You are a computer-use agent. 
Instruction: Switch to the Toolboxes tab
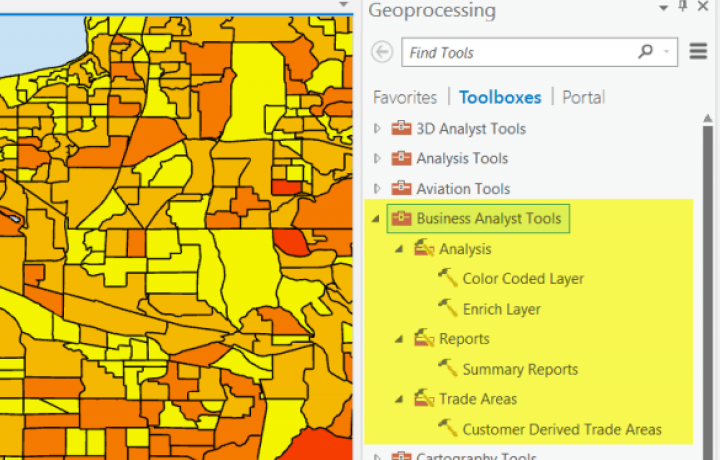tap(500, 97)
